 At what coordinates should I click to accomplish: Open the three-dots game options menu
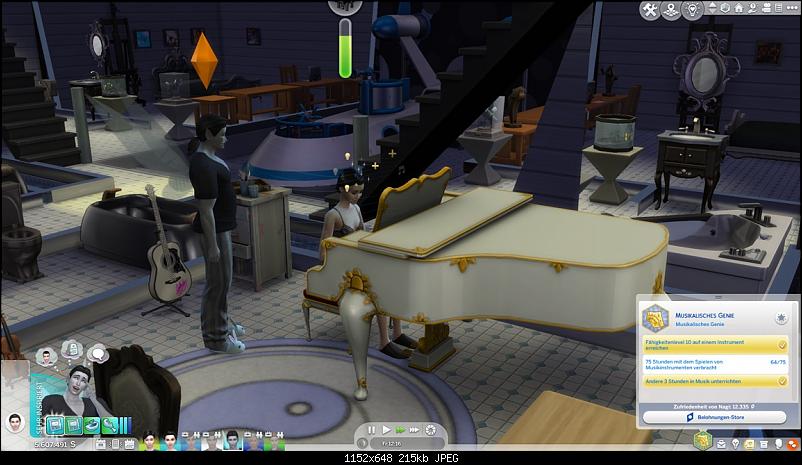792,8
